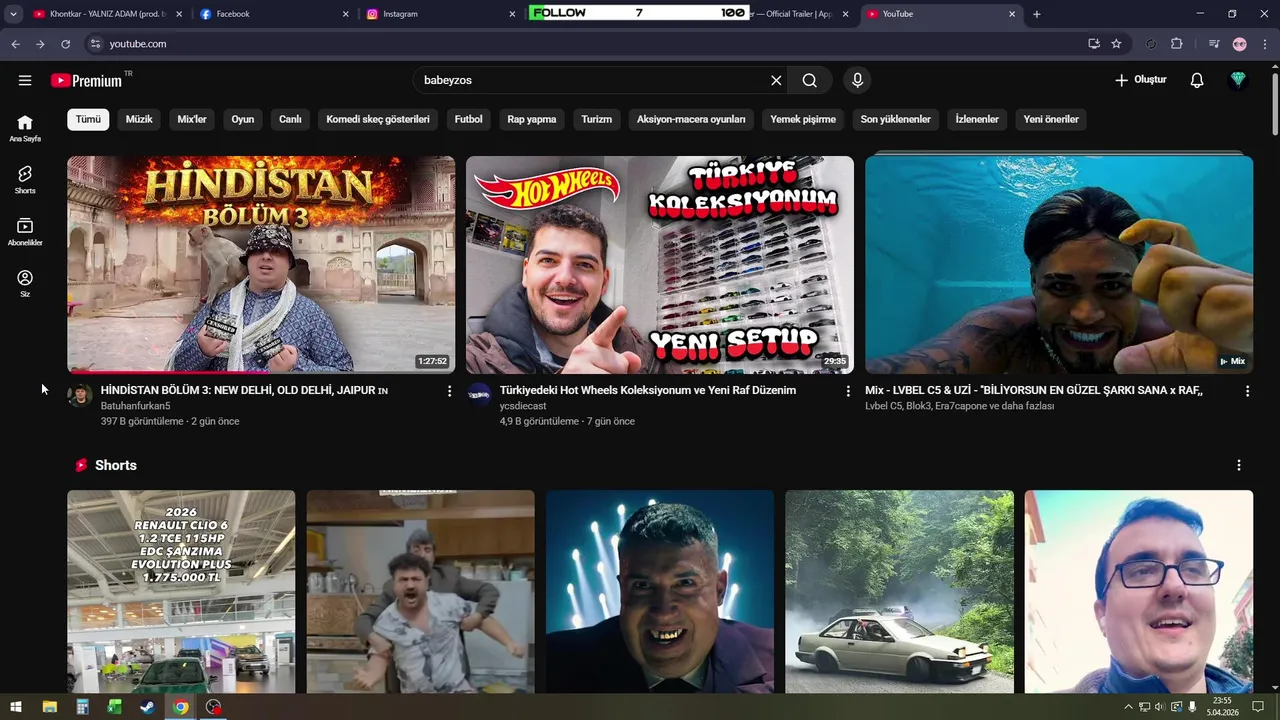Select the Canlı filter chip

point(290,119)
